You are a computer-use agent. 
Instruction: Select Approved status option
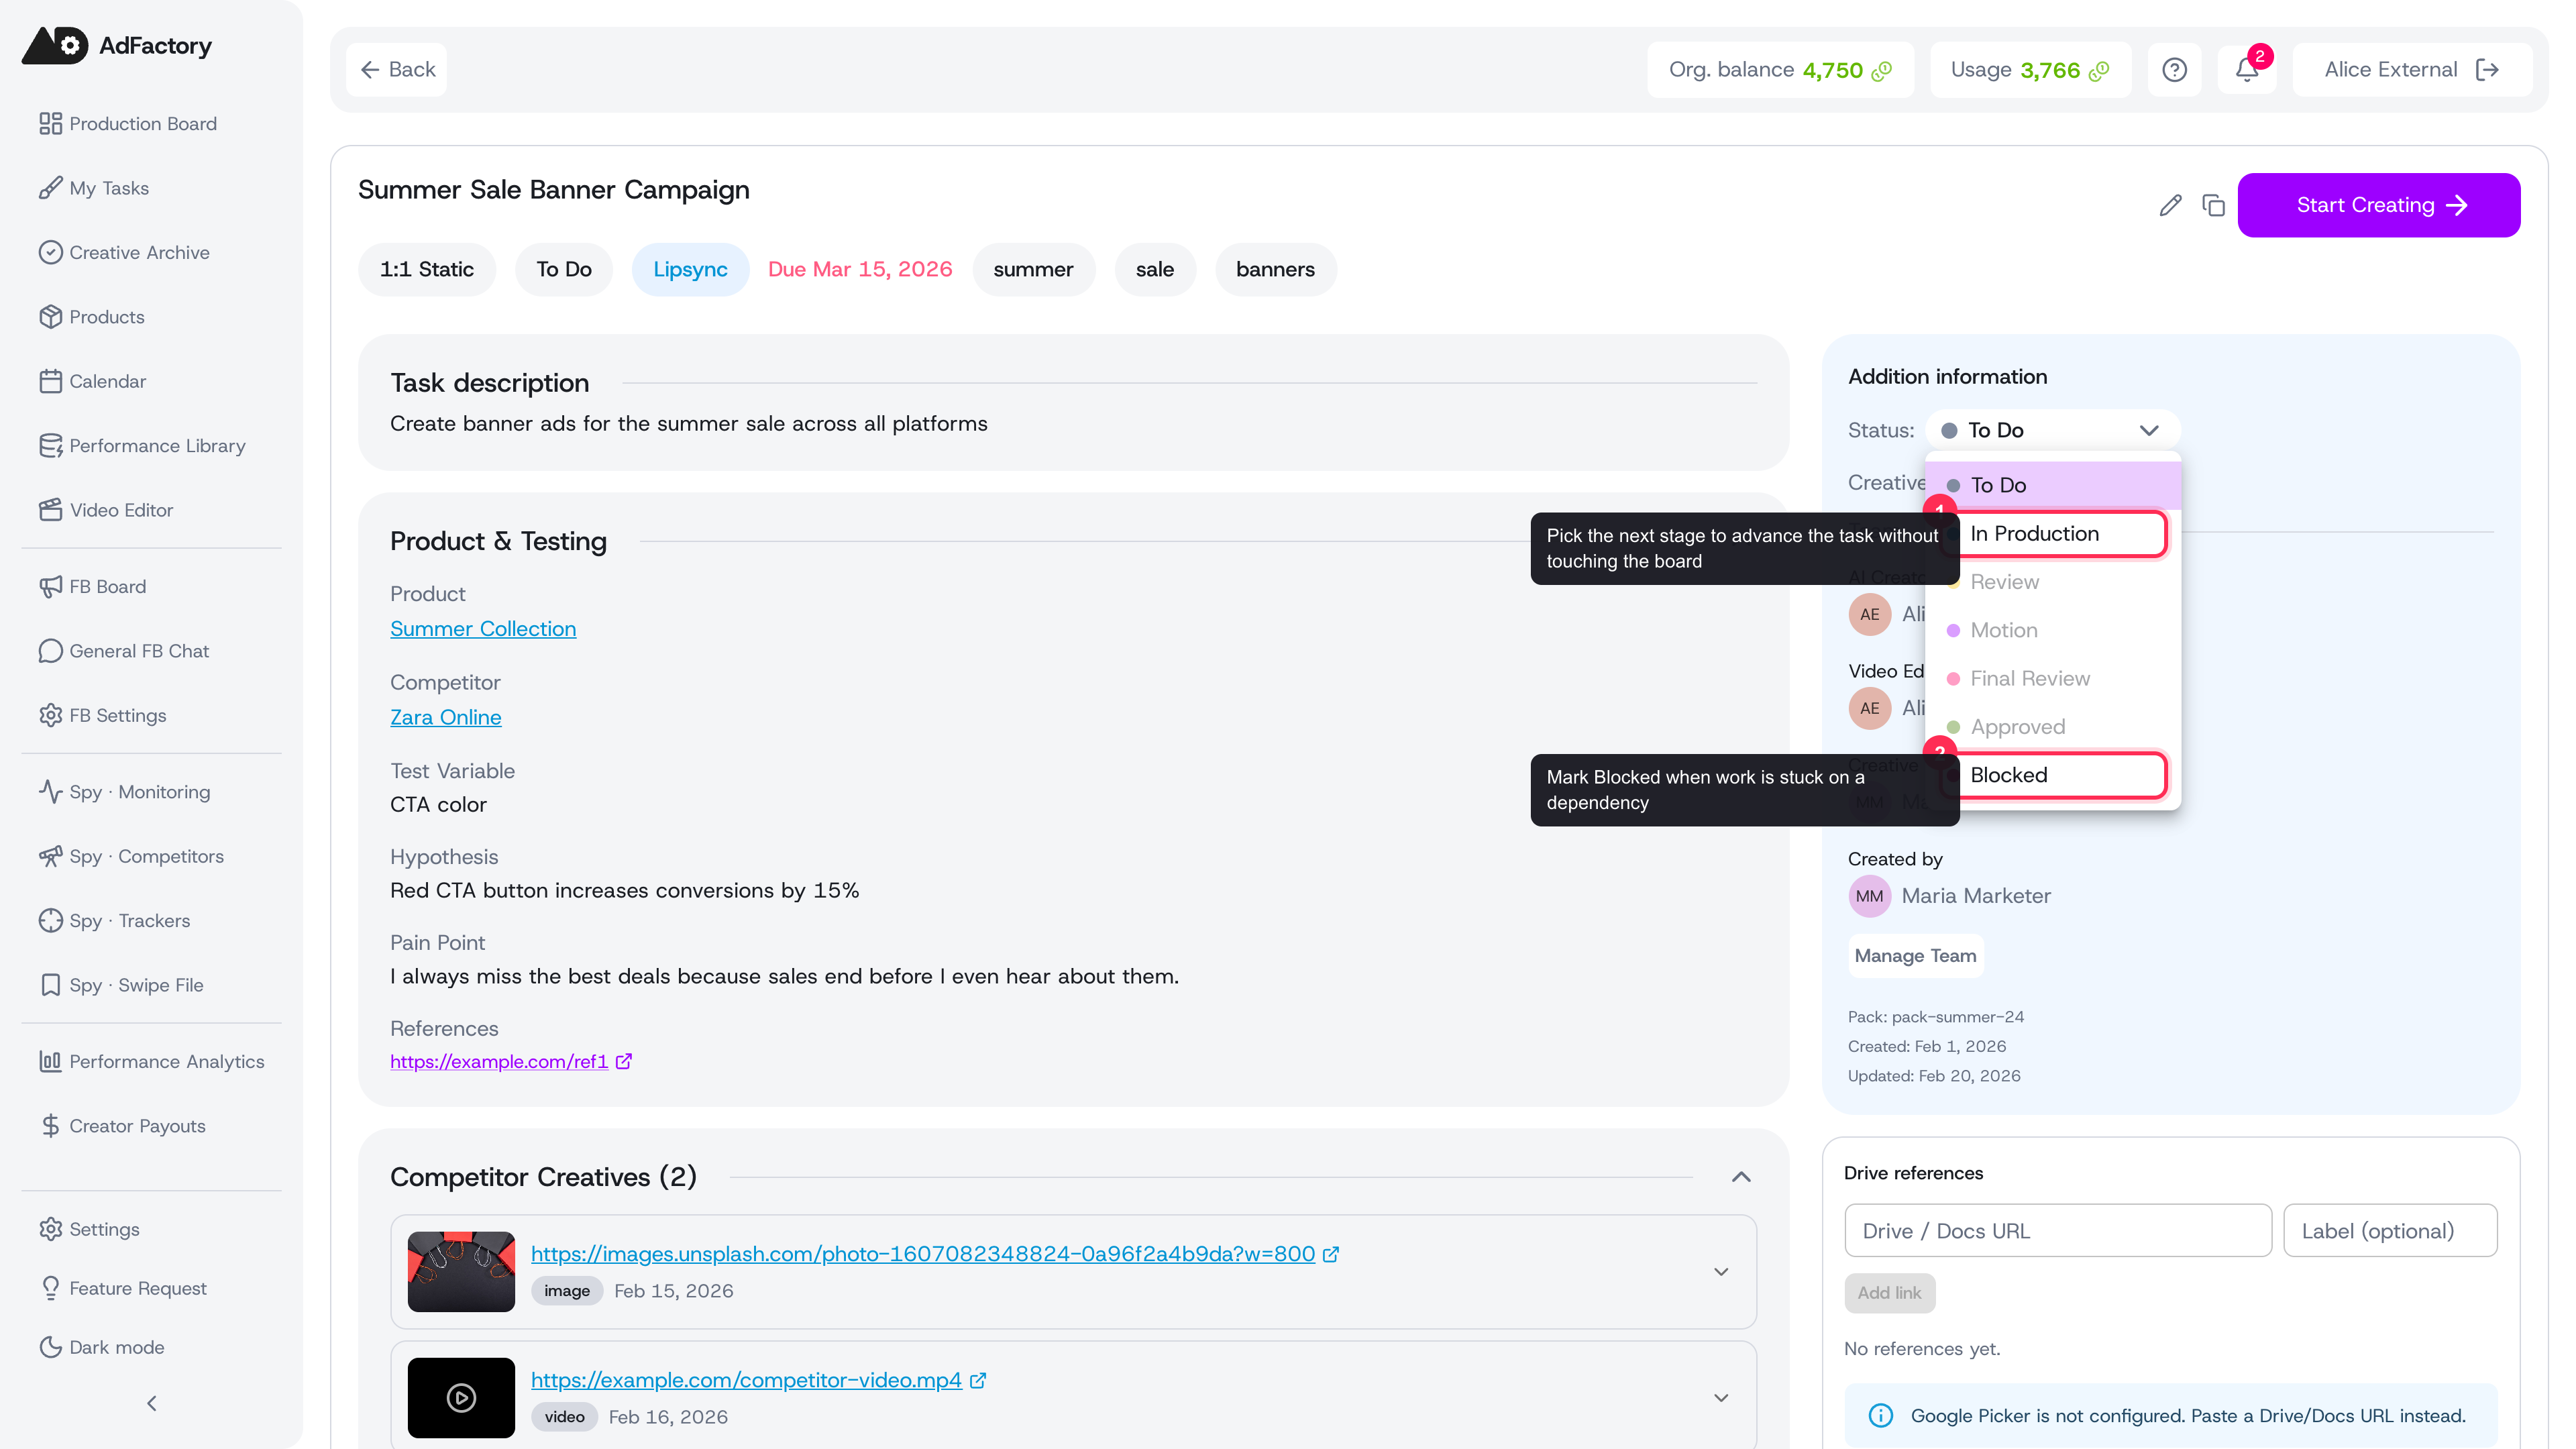point(2052,727)
